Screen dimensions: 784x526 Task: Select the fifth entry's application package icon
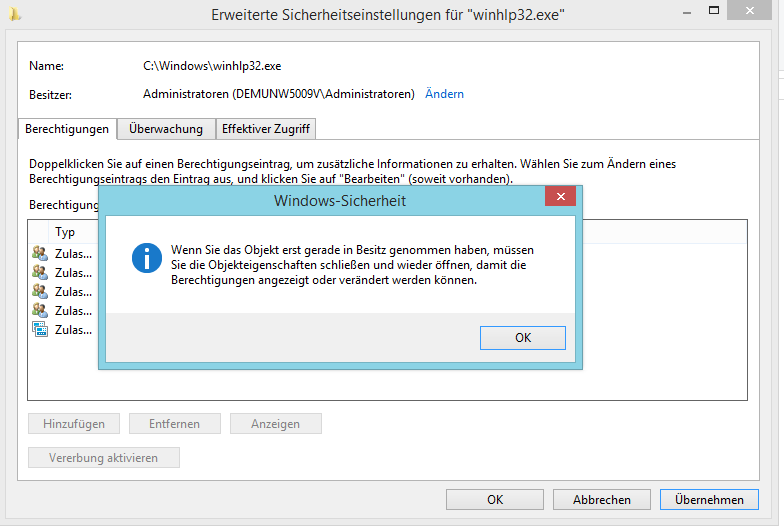pyautogui.click(x=40, y=329)
